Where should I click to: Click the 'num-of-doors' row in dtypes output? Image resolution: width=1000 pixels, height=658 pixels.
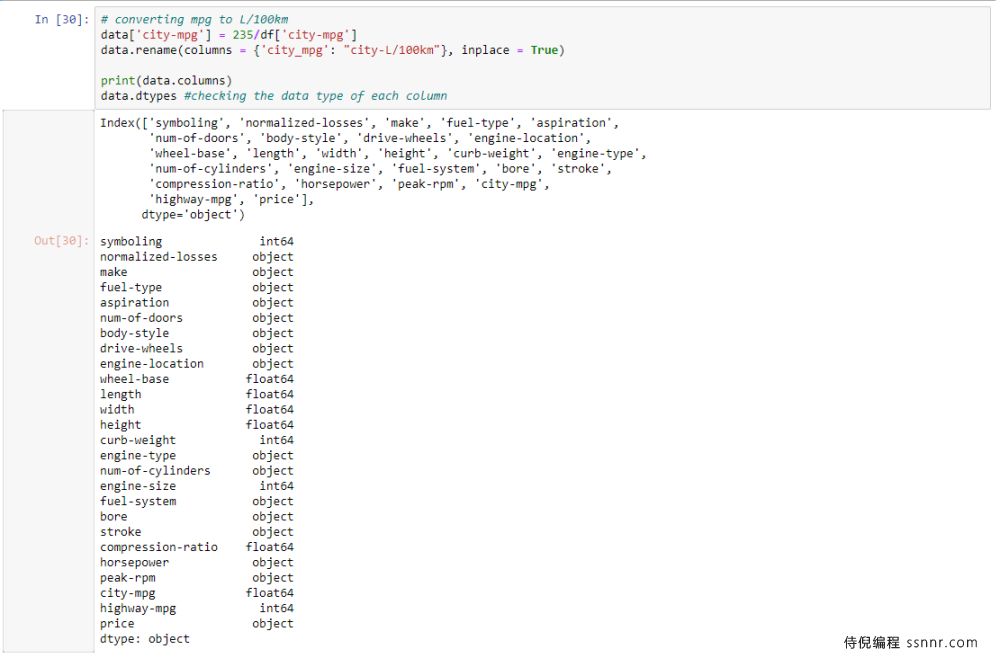pyautogui.click(x=196, y=318)
